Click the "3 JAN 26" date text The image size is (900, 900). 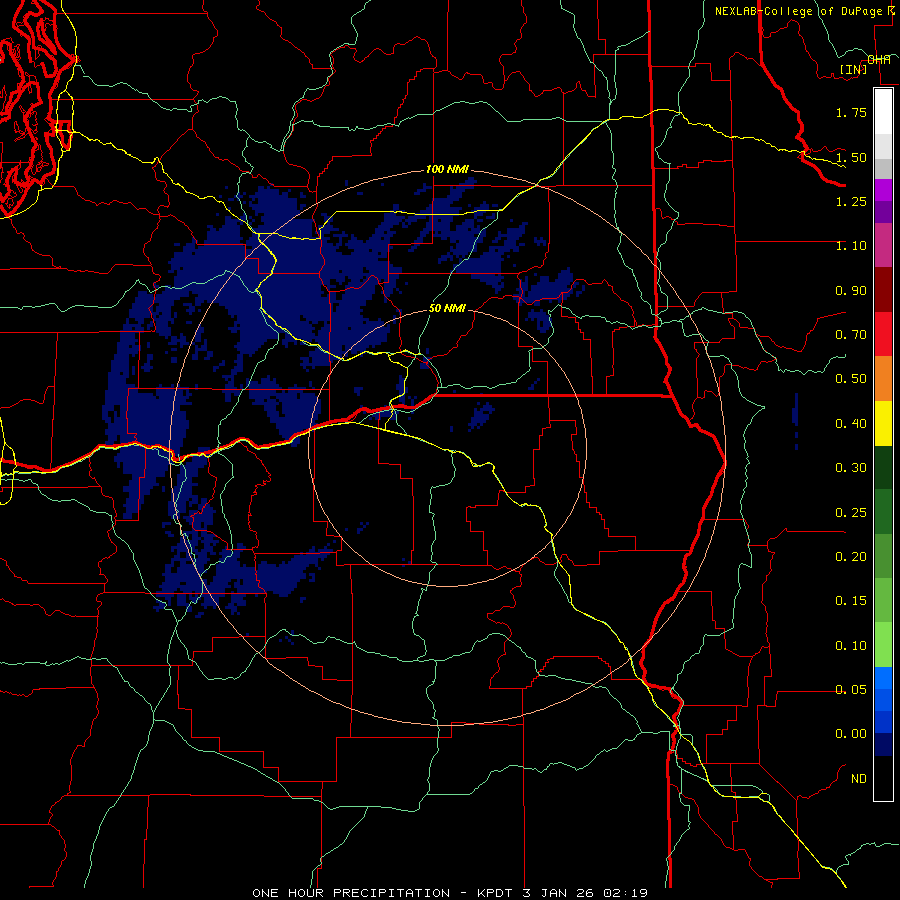point(560,893)
